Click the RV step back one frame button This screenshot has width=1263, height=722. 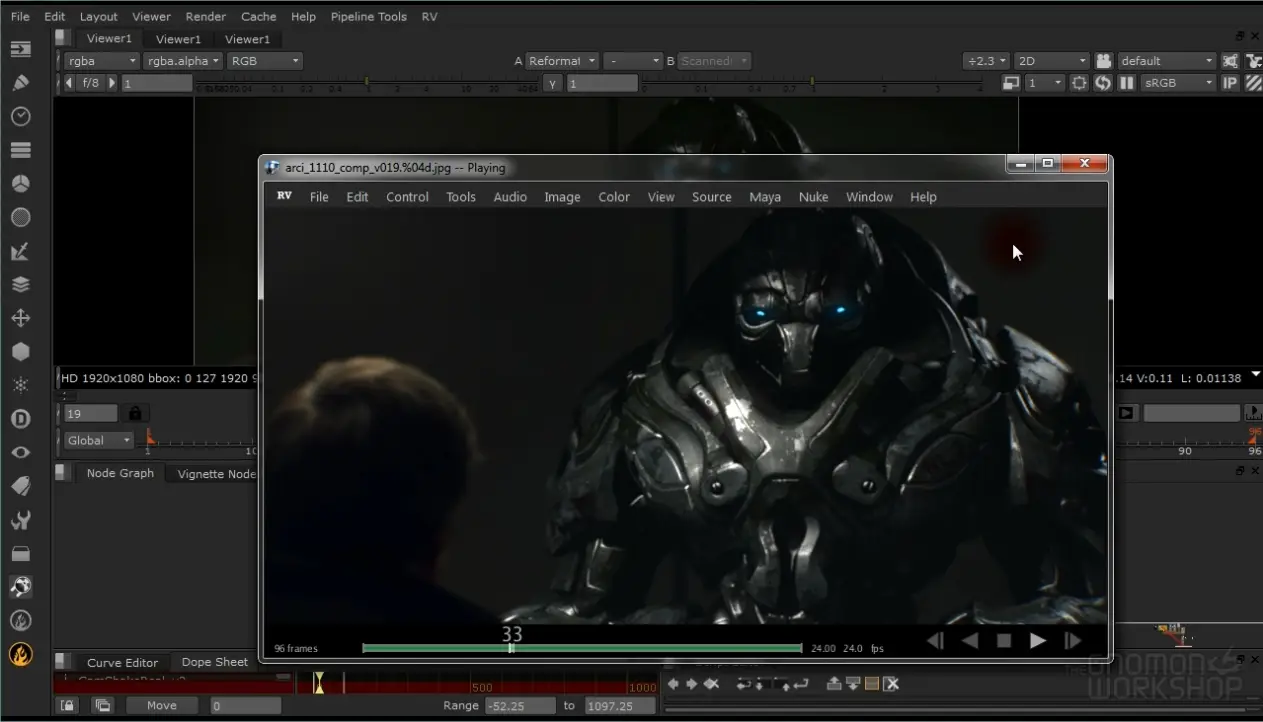935,641
